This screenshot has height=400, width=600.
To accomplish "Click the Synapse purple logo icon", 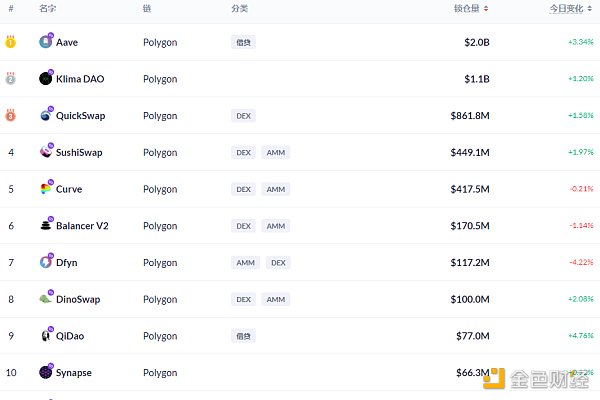I will [x=46, y=372].
